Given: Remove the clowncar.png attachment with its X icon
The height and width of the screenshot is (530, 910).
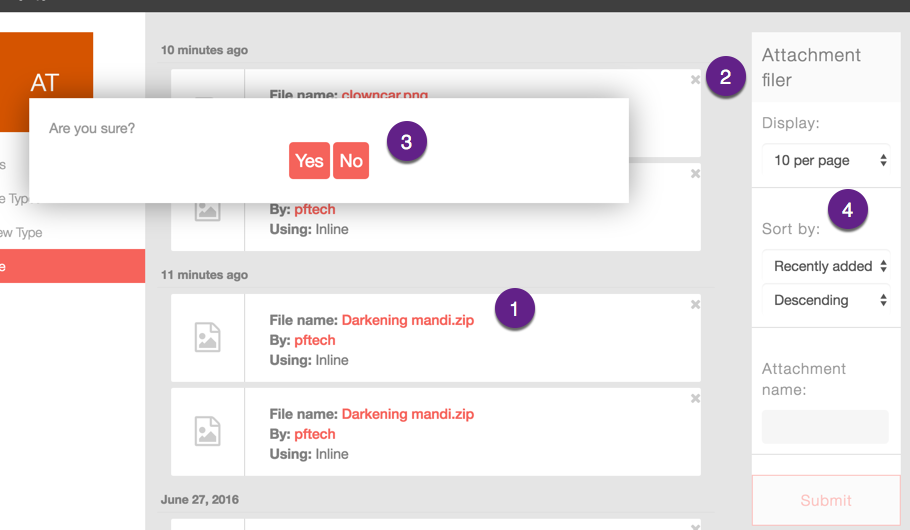Looking at the screenshot, I should coord(695,80).
